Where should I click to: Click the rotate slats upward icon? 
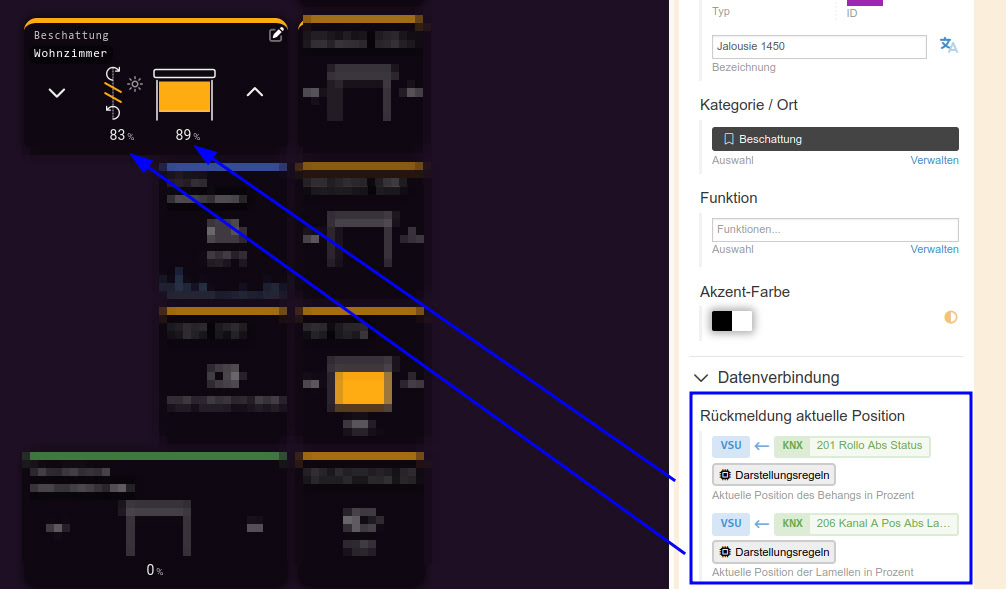[x=113, y=74]
